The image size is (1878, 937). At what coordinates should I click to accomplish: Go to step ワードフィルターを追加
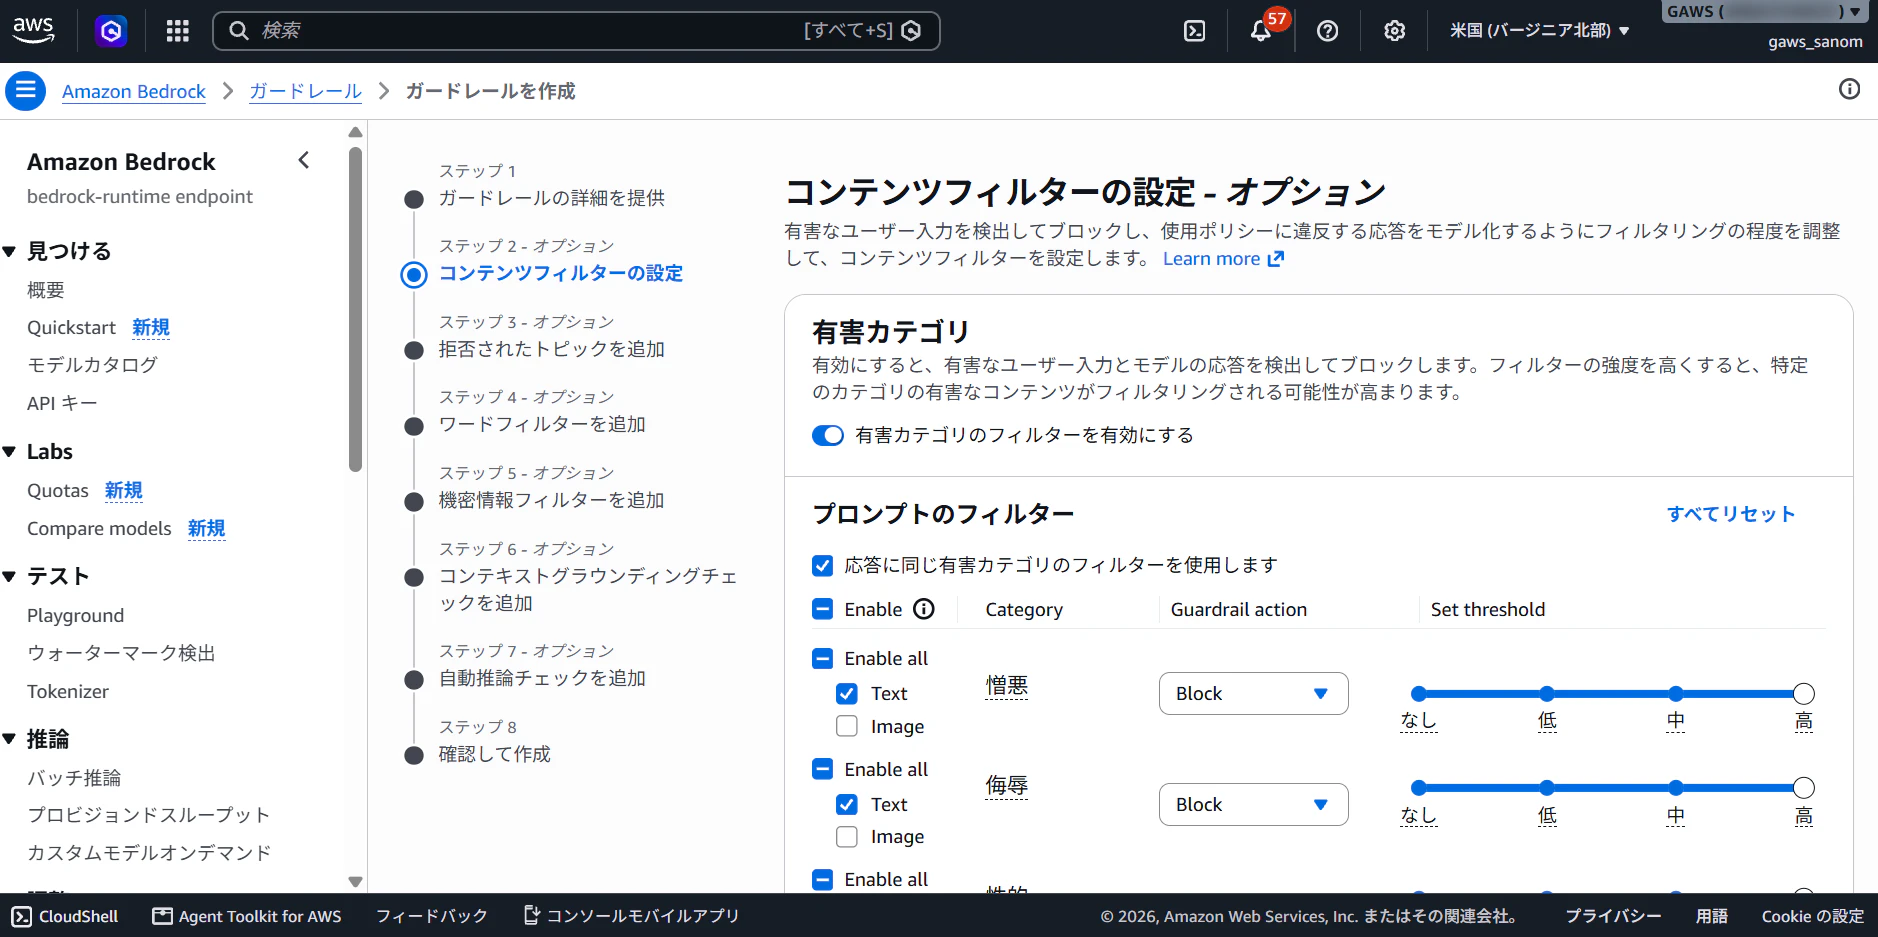pyautogui.click(x=542, y=424)
